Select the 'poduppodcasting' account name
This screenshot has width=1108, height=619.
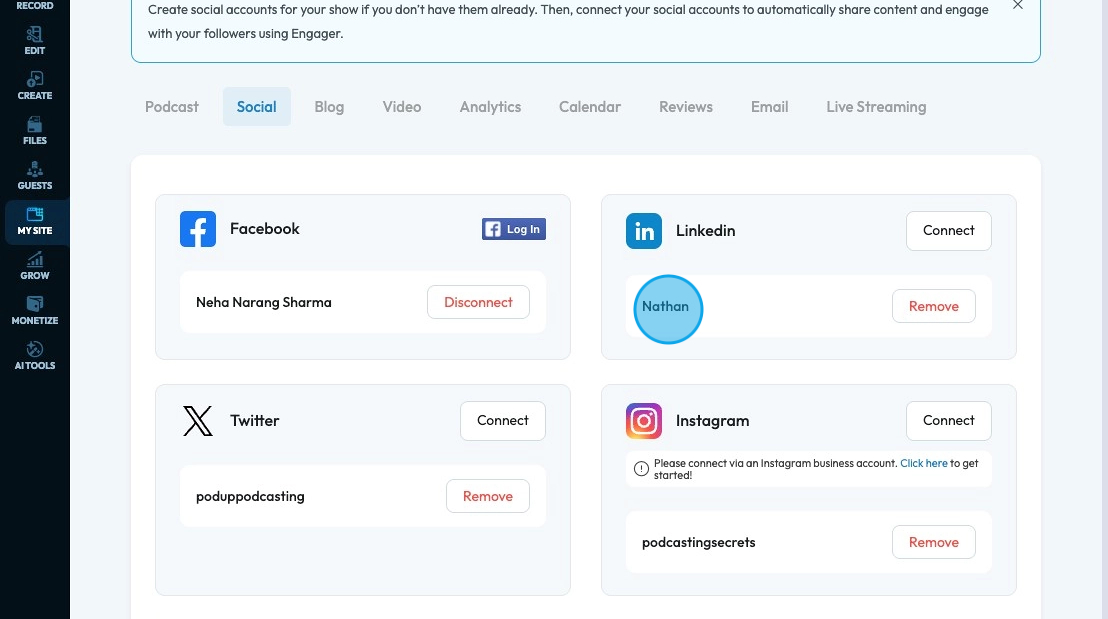coord(250,497)
